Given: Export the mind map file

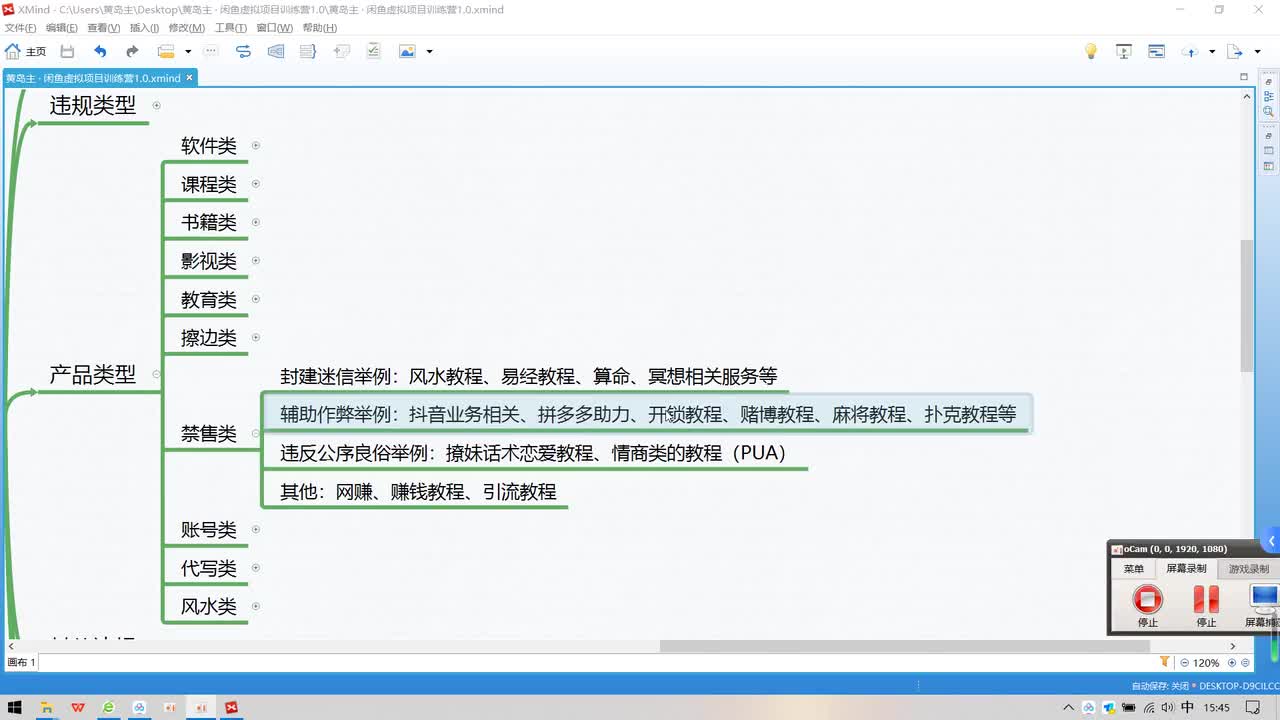Looking at the screenshot, I should point(1235,51).
